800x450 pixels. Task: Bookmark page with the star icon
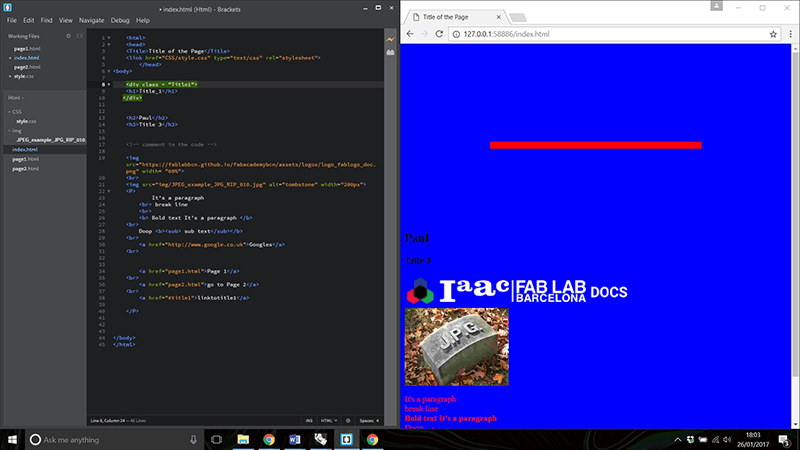(x=773, y=34)
